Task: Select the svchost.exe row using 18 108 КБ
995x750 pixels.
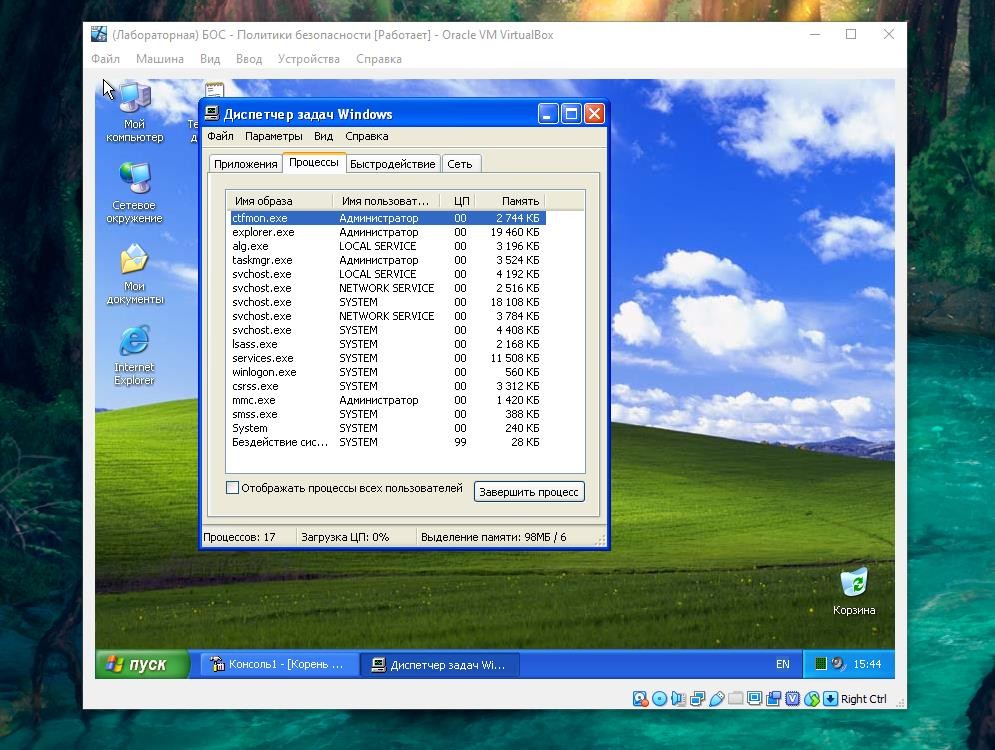Action: pyautogui.click(x=388, y=302)
